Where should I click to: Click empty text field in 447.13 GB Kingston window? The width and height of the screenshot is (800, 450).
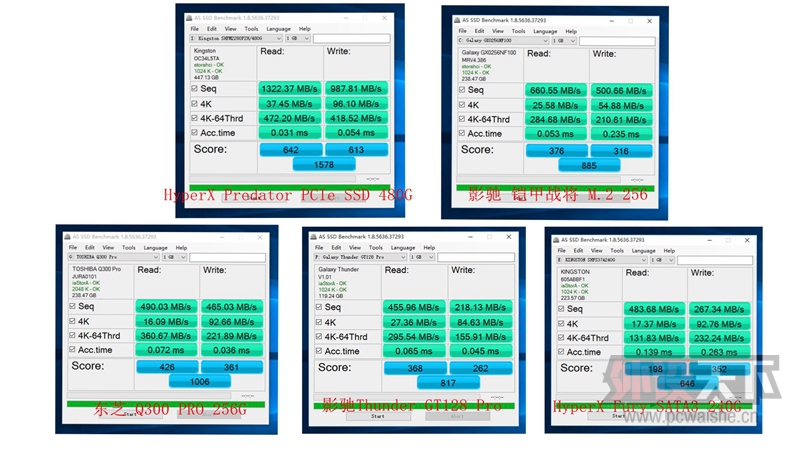[x=352, y=39]
